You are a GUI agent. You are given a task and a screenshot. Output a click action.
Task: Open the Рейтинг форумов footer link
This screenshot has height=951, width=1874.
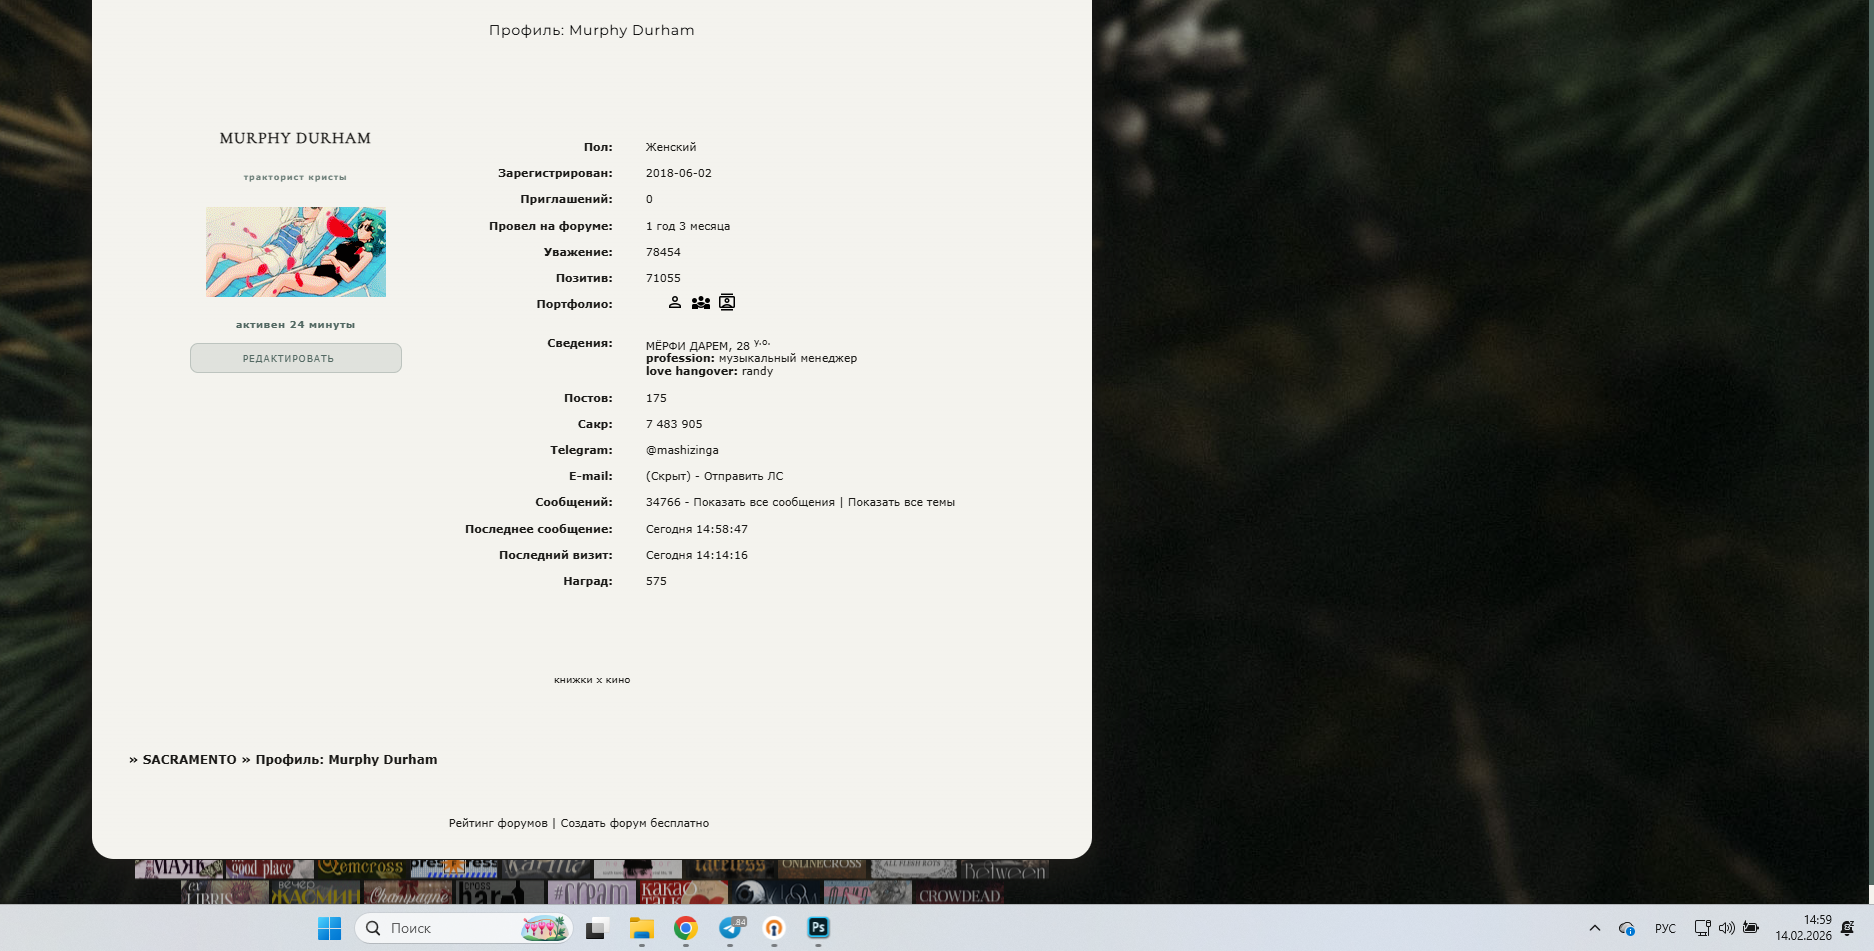point(498,823)
